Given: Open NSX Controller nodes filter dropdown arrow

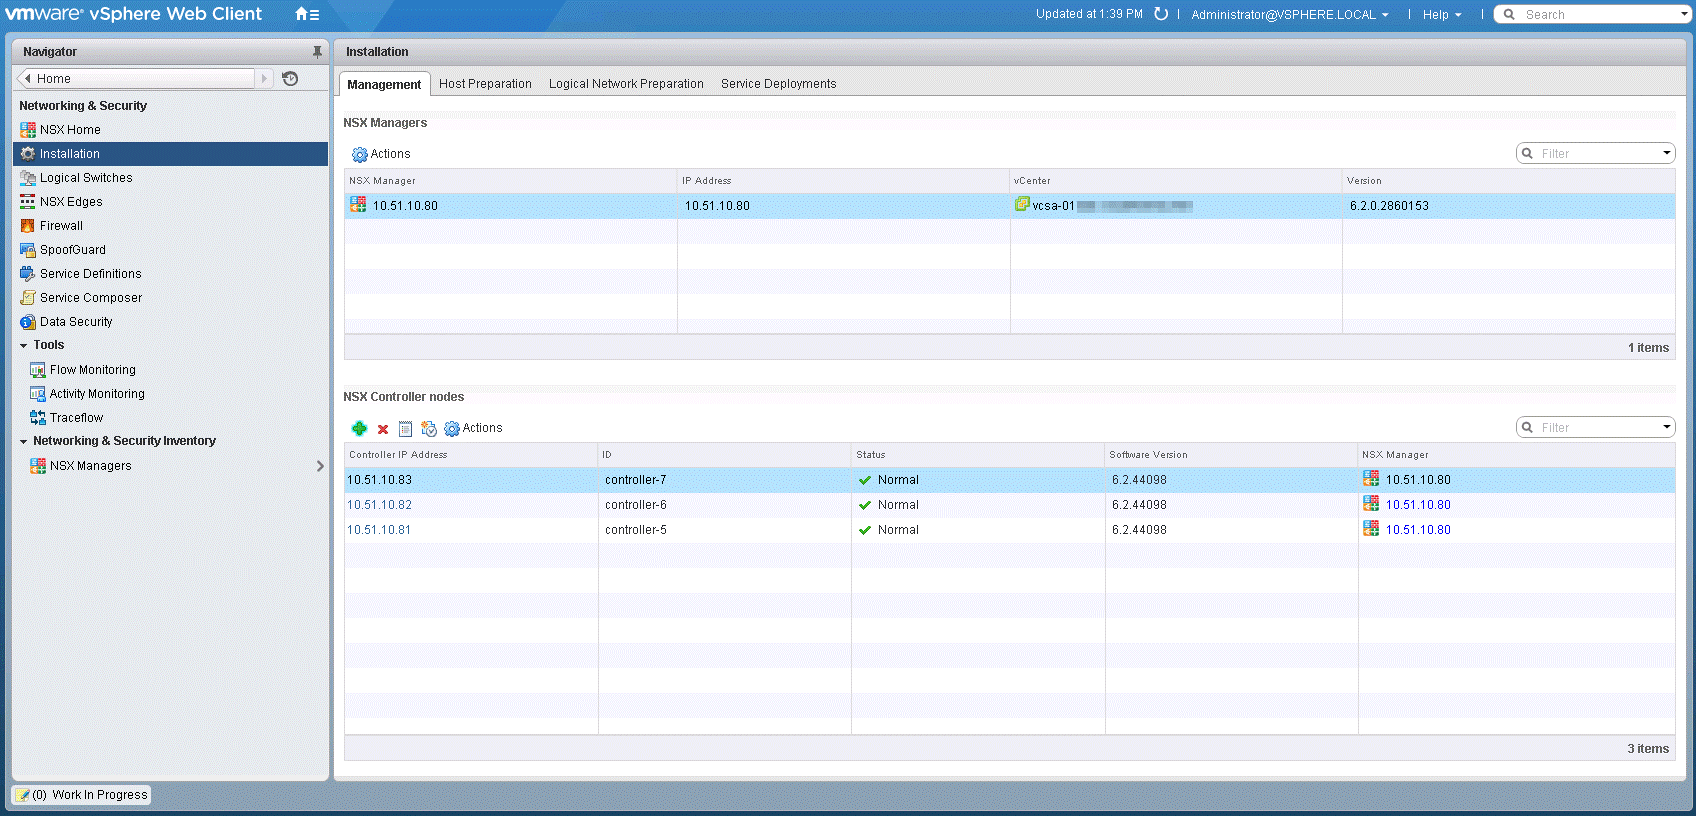Looking at the screenshot, I should pos(1666,428).
